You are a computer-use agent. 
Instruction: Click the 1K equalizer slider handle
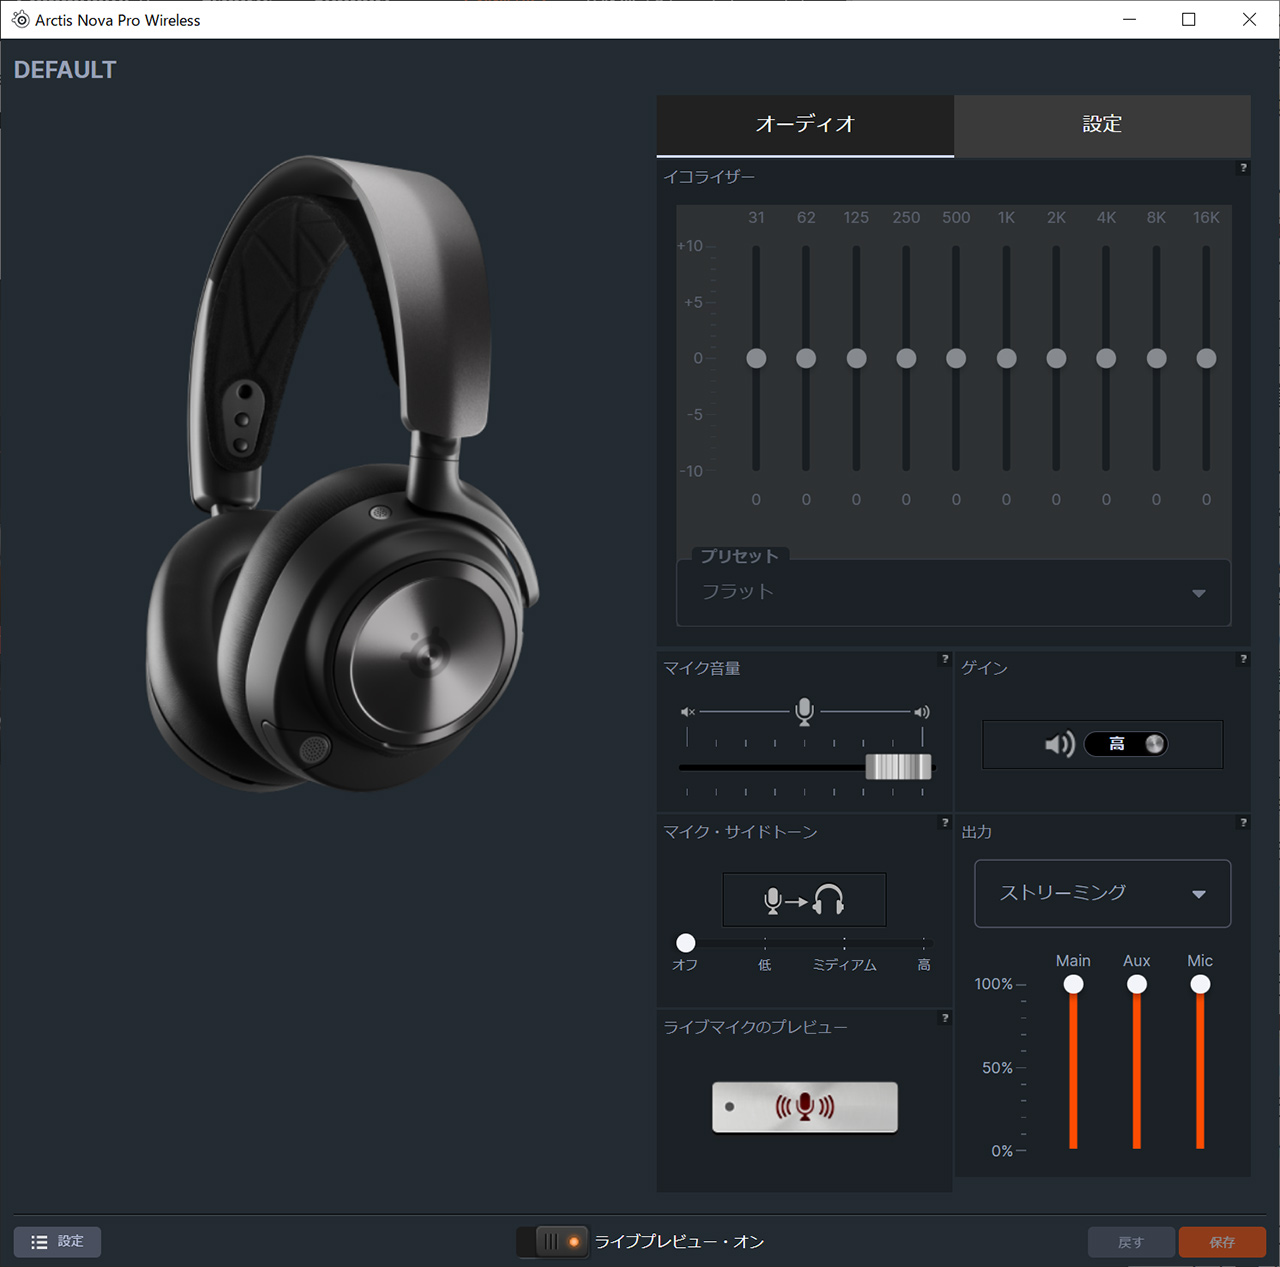pos(1006,358)
